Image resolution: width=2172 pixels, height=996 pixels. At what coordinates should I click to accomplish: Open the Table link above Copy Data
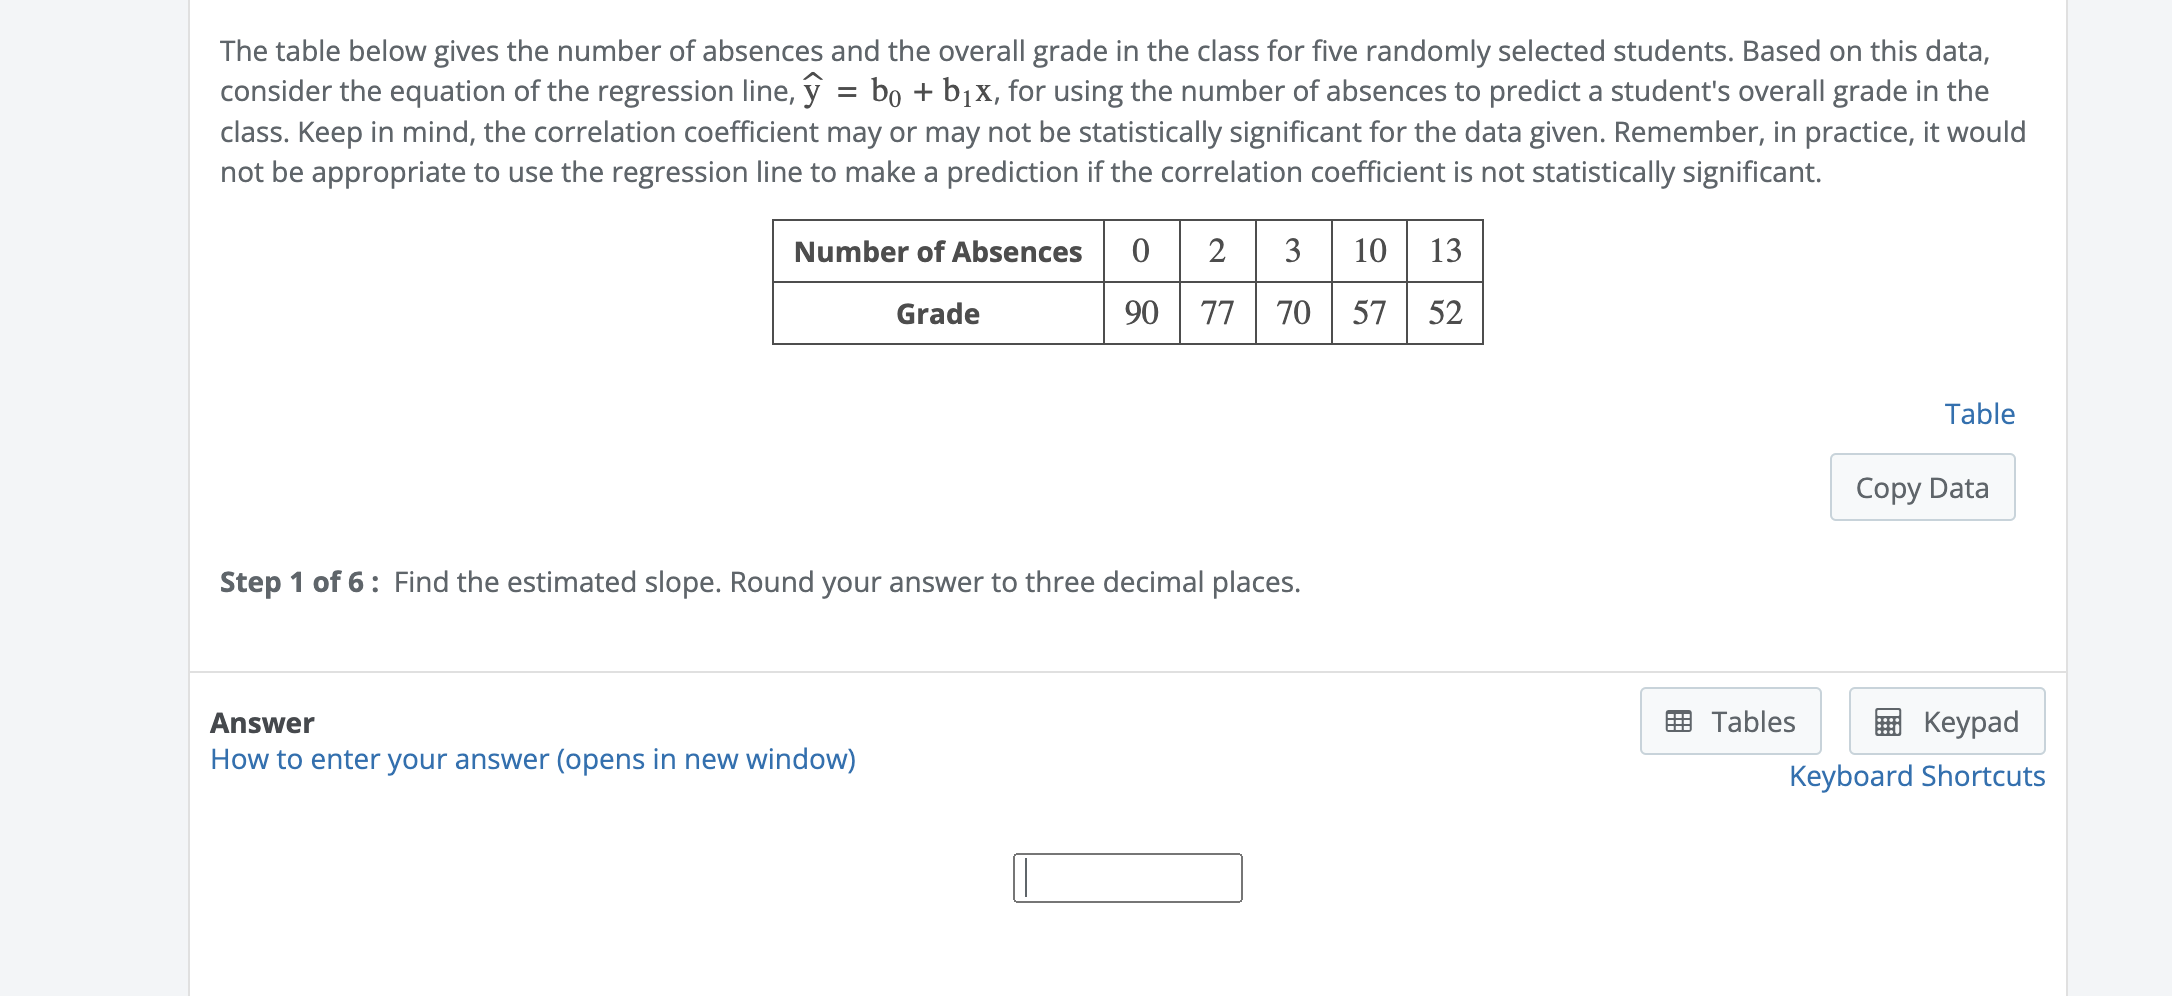[1980, 413]
